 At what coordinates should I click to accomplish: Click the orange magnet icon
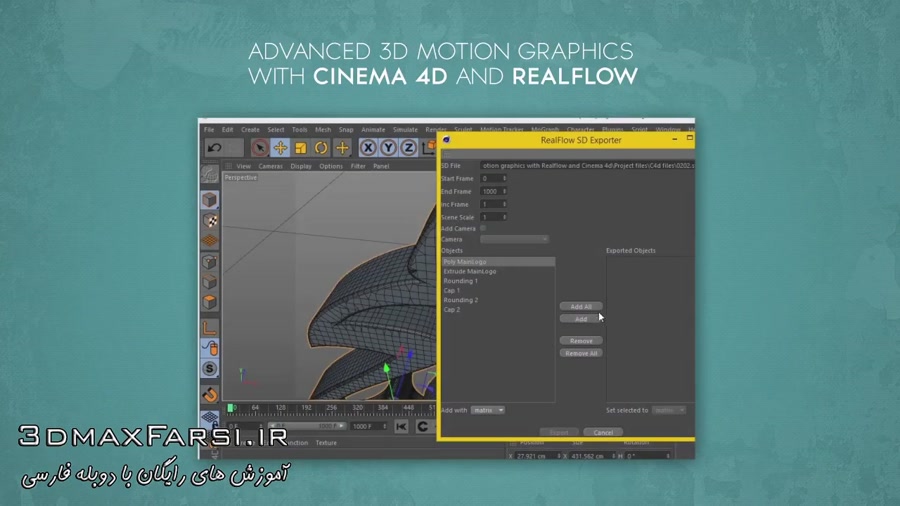click(210, 394)
